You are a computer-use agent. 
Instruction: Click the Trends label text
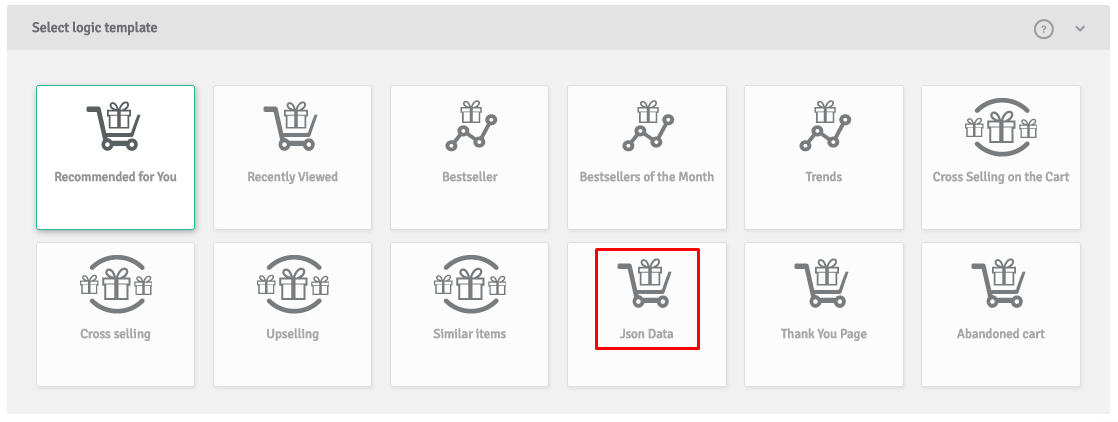coord(824,177)
